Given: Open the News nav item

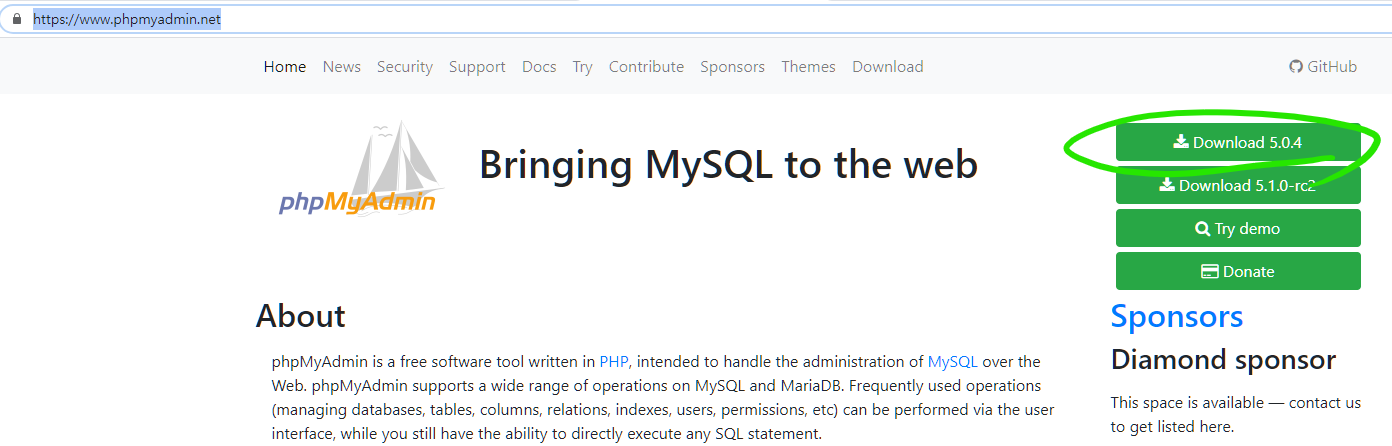Looking at the screenshot, I should click(342, 67).
